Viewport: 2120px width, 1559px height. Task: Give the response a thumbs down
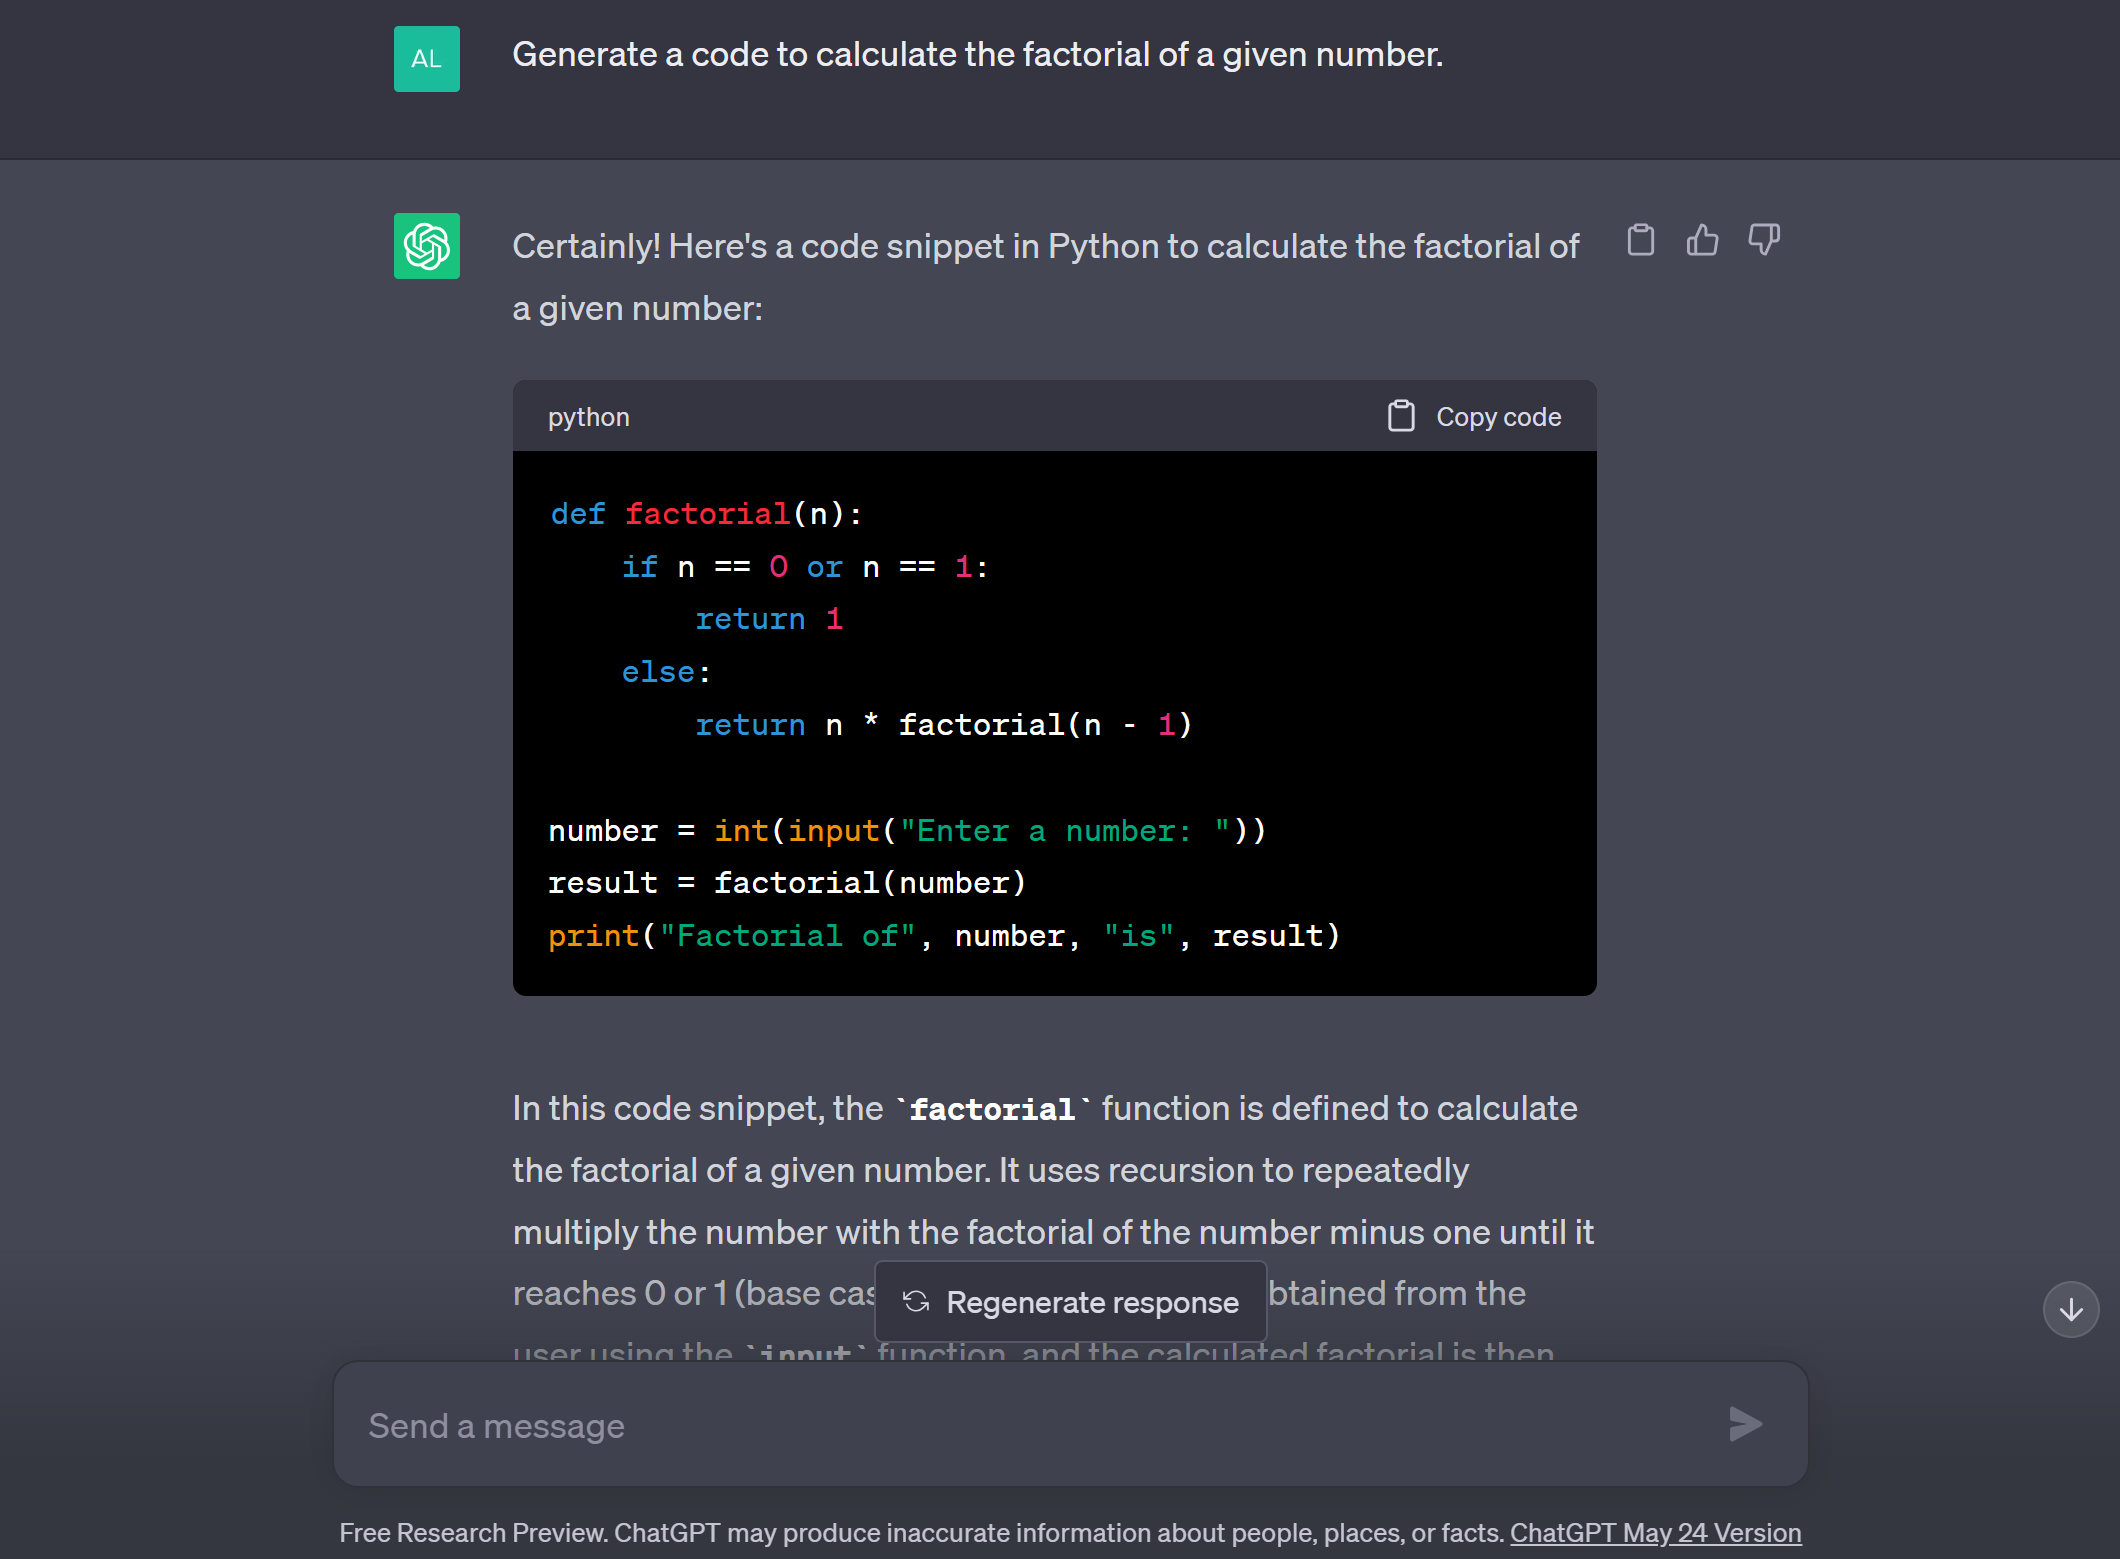click(x=1764, y=240)
